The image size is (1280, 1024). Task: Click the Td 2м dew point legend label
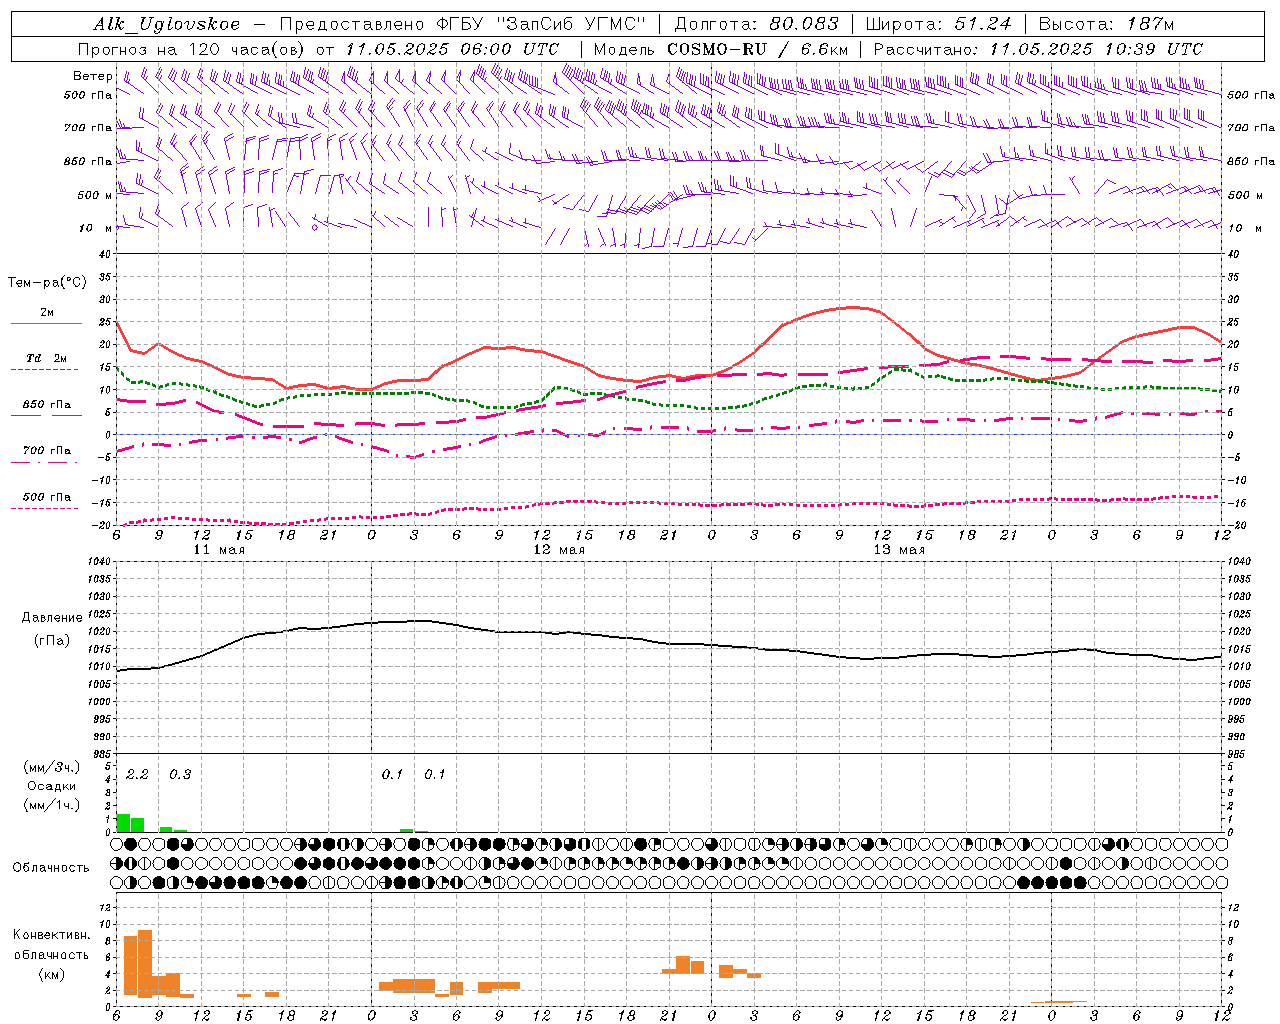pyautogui.click(x=46, y=358)
